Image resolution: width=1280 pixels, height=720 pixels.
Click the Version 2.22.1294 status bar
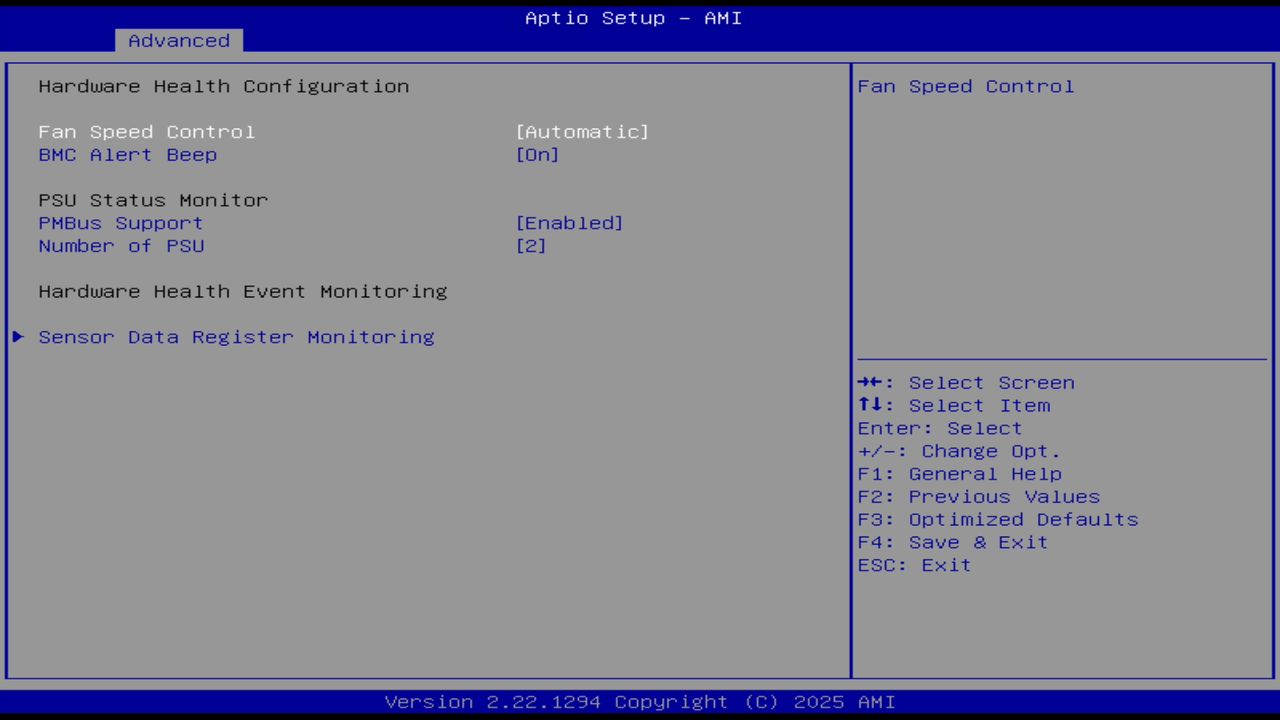click(633, 701)
